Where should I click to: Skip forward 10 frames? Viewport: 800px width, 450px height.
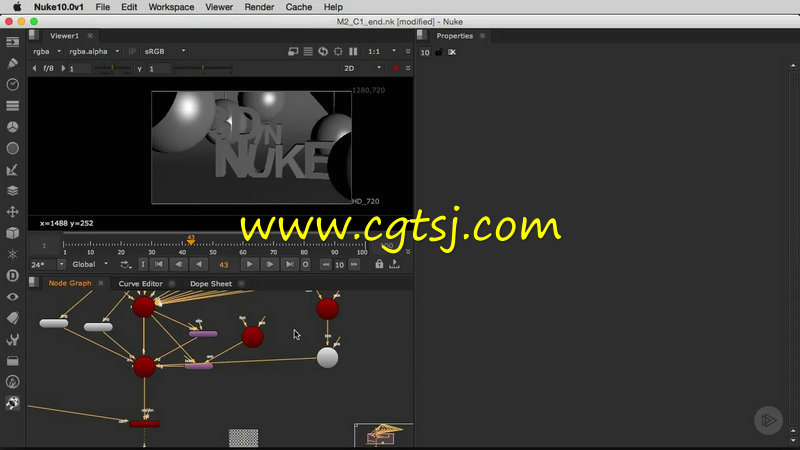click(354, 264)
